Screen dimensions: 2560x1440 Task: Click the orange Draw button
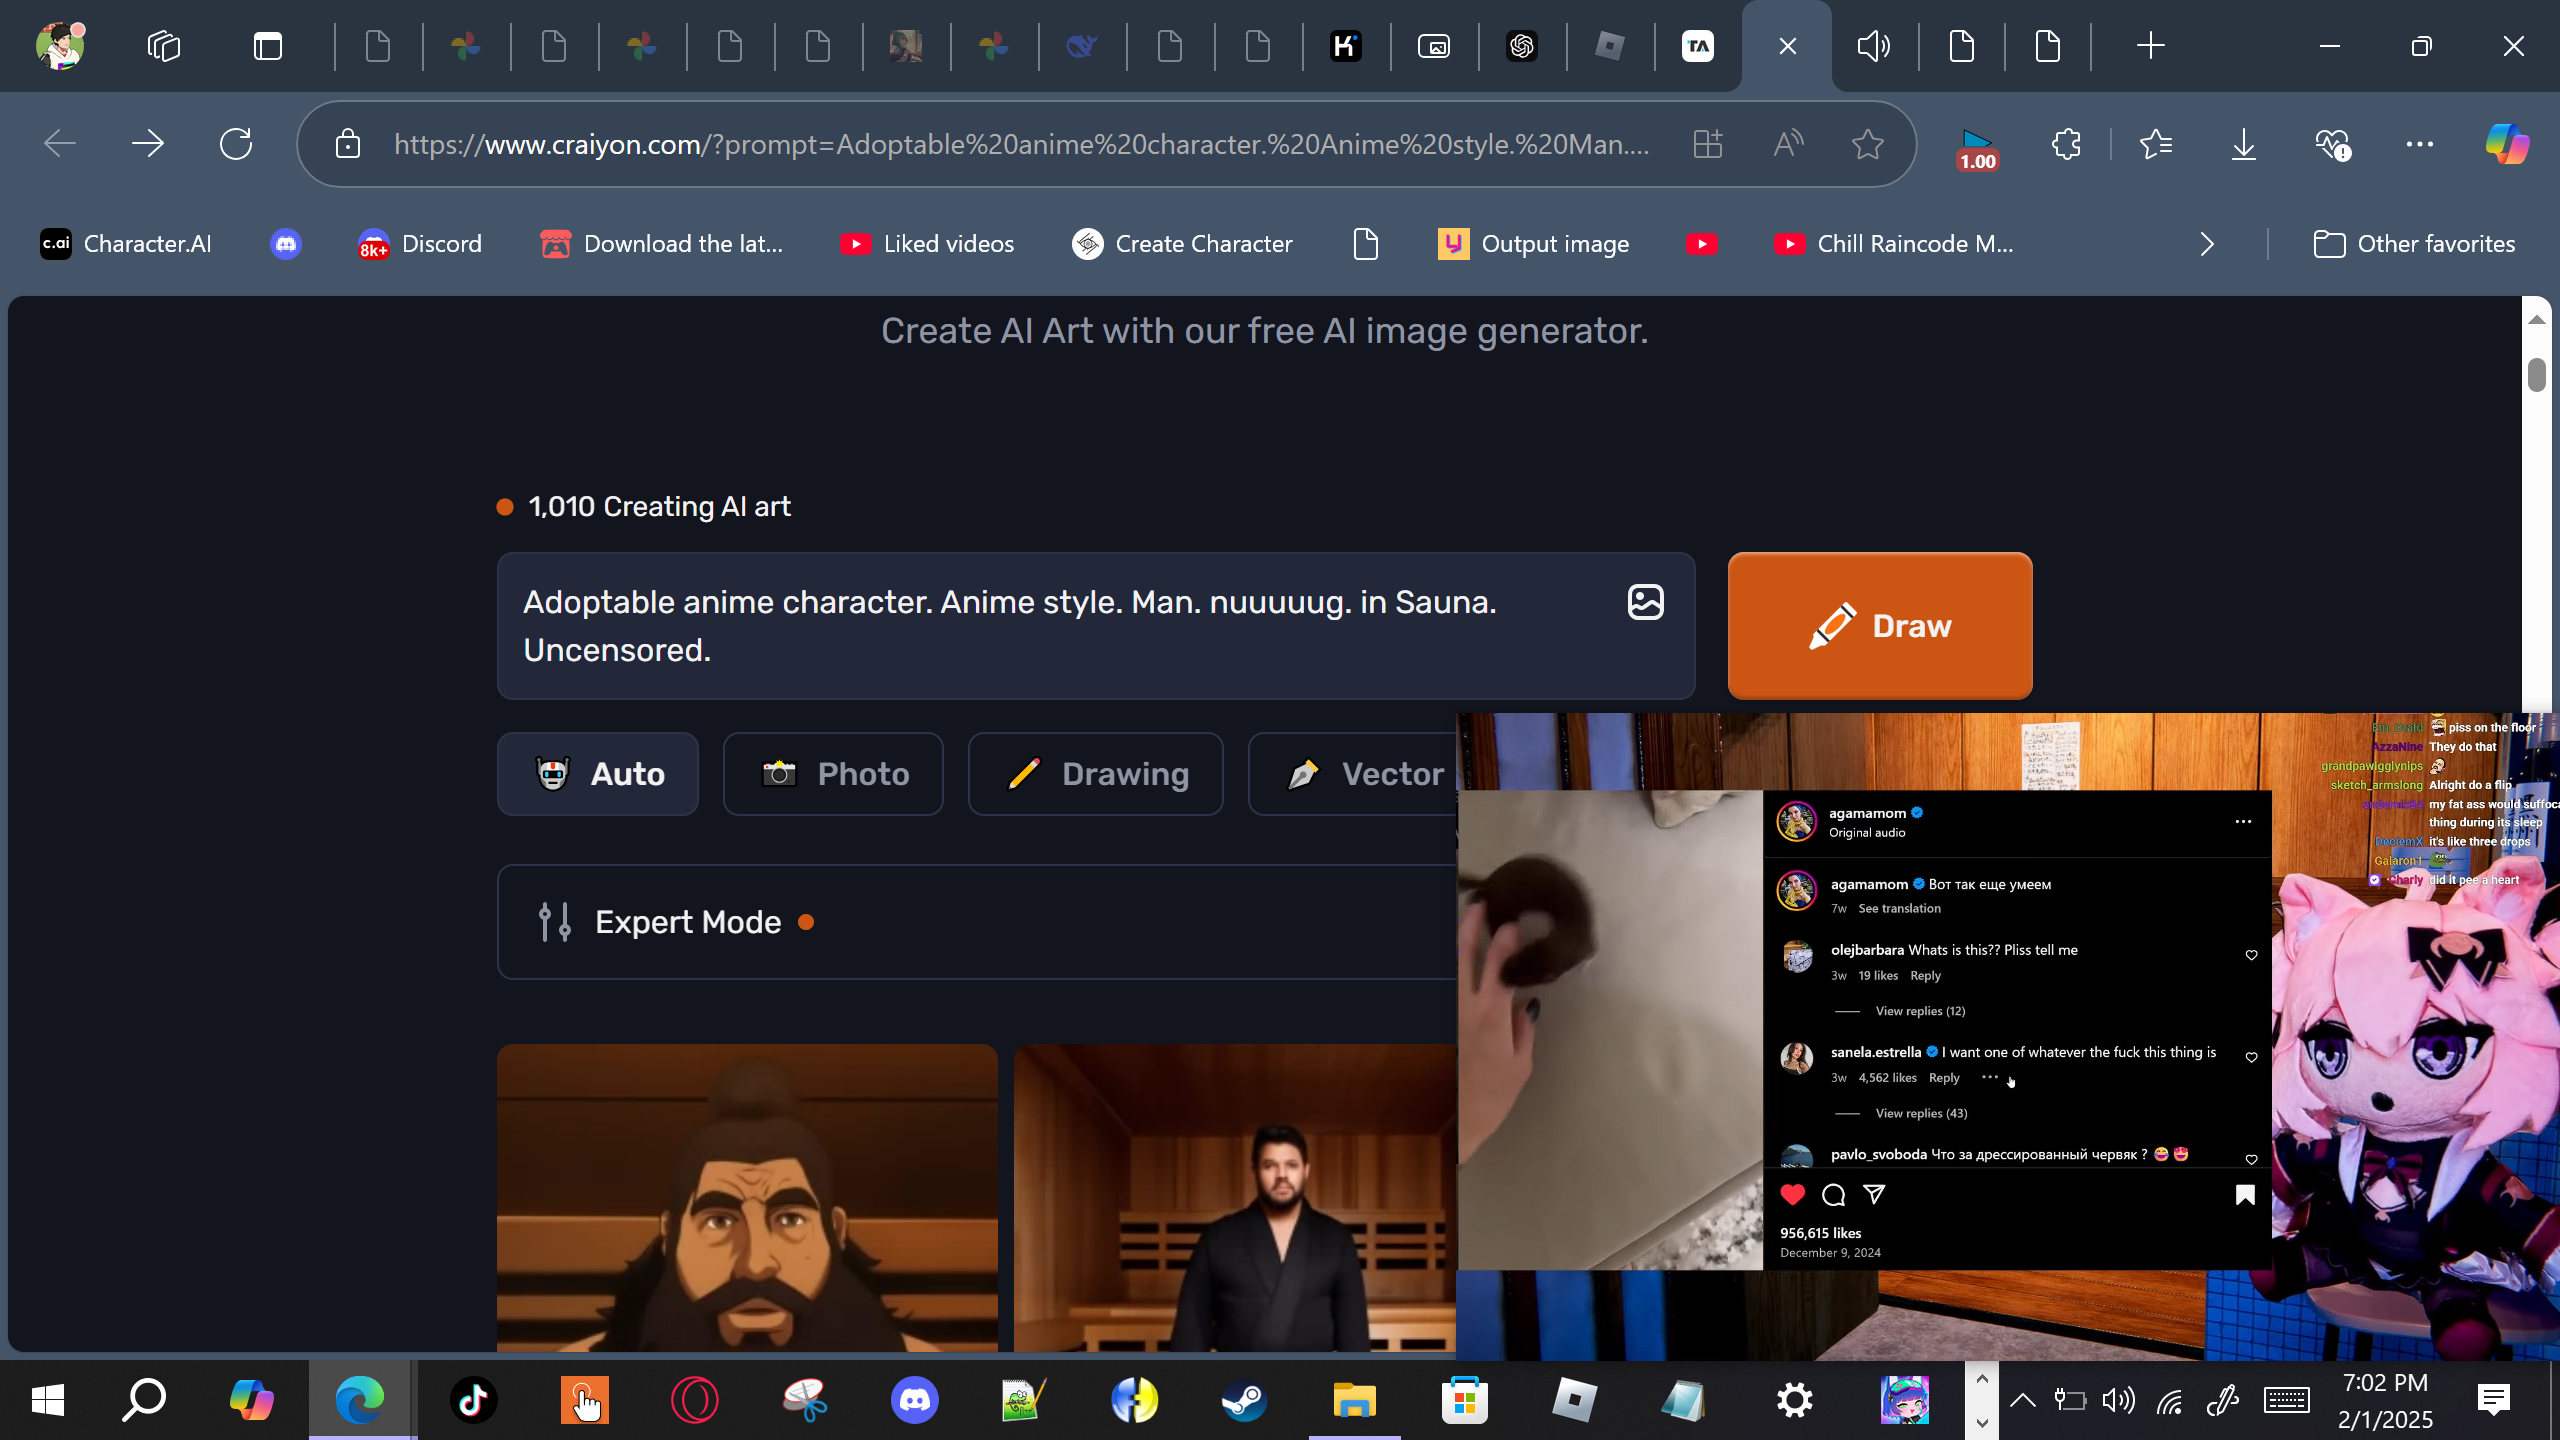click(1879, 625)
